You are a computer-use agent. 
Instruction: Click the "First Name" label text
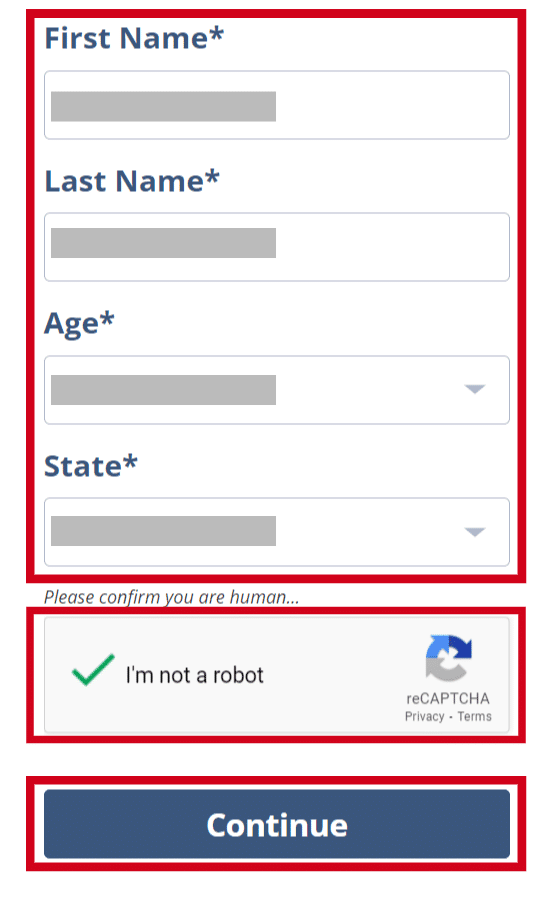pyautogui.click(x=126, y=38)
